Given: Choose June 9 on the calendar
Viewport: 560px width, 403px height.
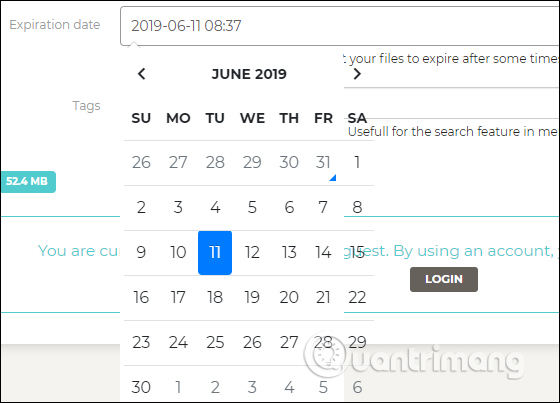Looking at the screenshot, I should (141, 253).
